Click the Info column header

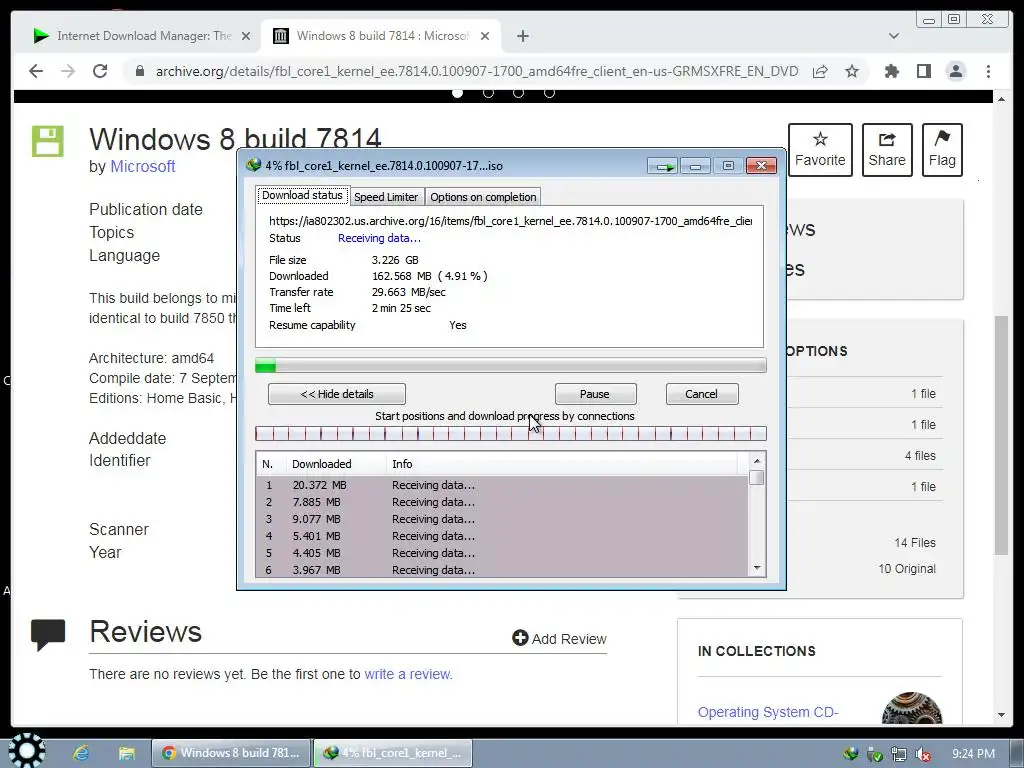pos(562,464)
